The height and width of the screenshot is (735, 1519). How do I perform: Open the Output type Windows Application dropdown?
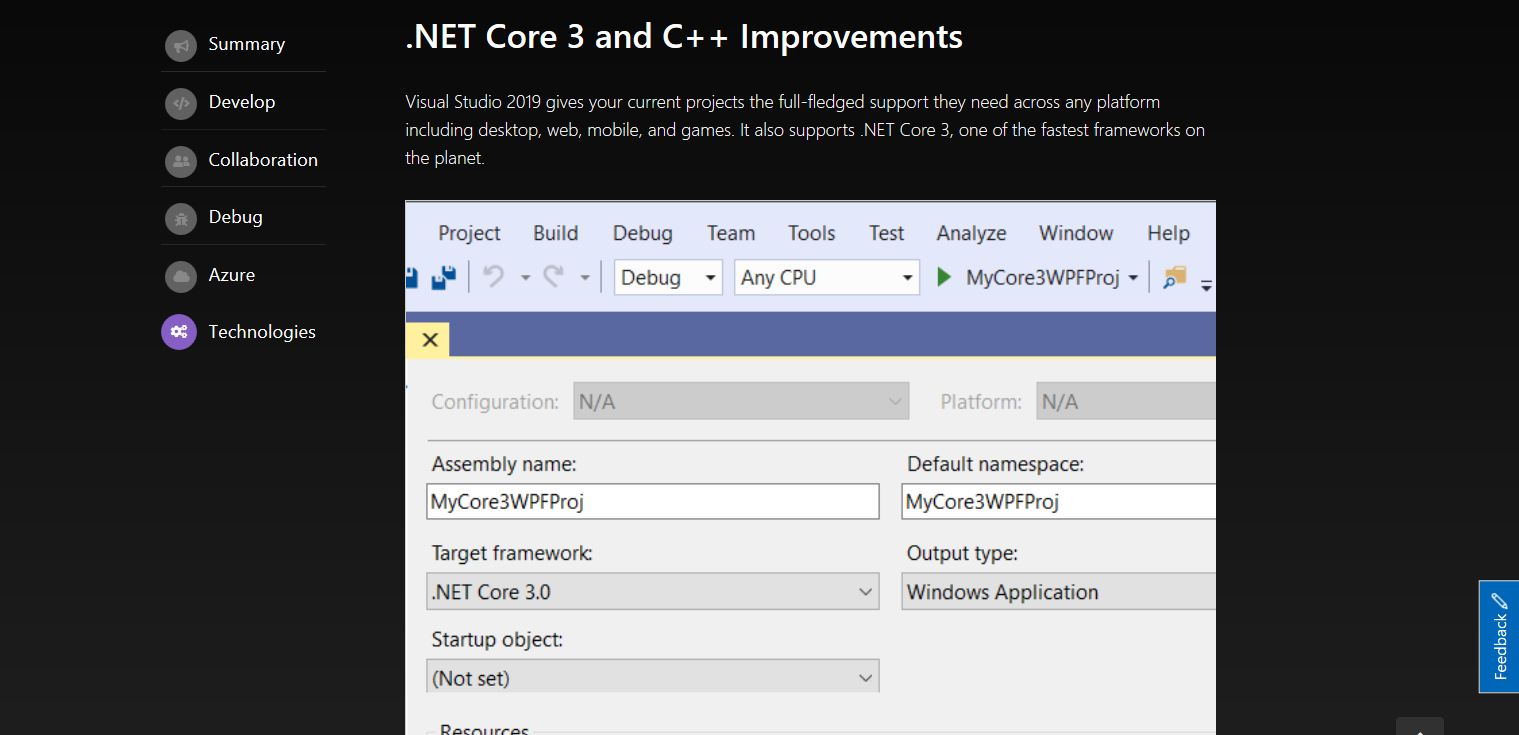pyautogui.click(x=1059, y=592)
